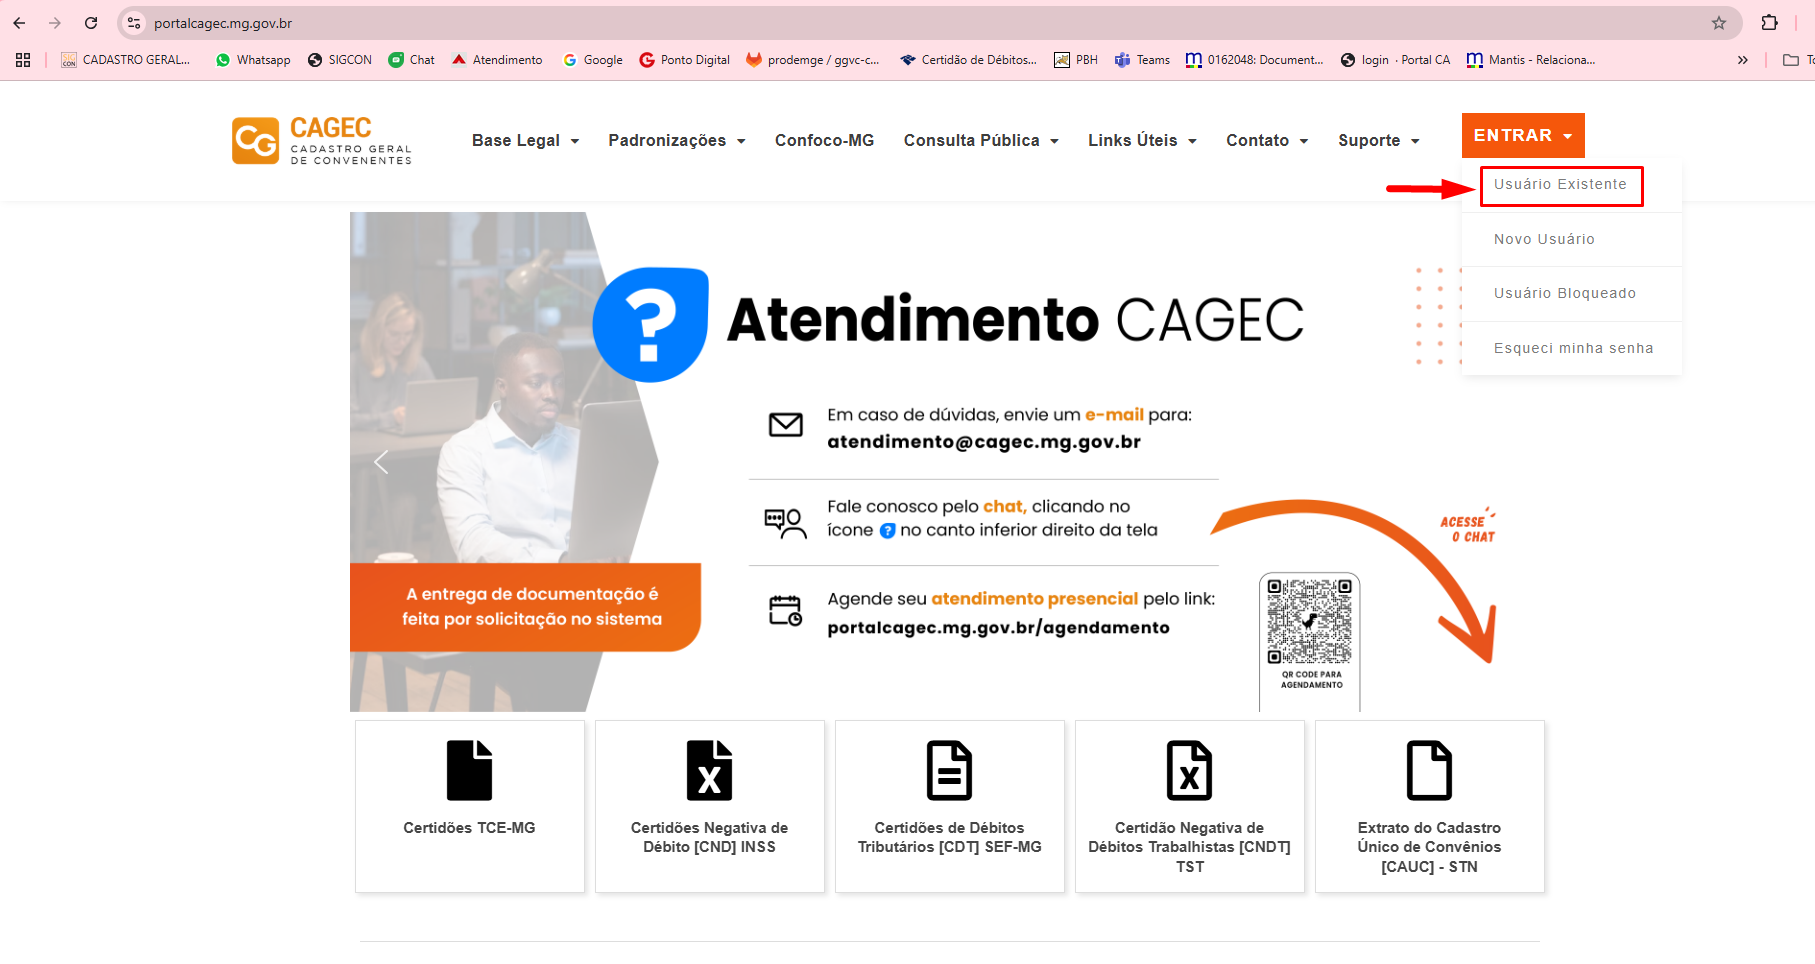The width and height of the screenshot is (1815, 964).
Task: Expand the Base Legal dropdown menu
Action: (525, 141)
